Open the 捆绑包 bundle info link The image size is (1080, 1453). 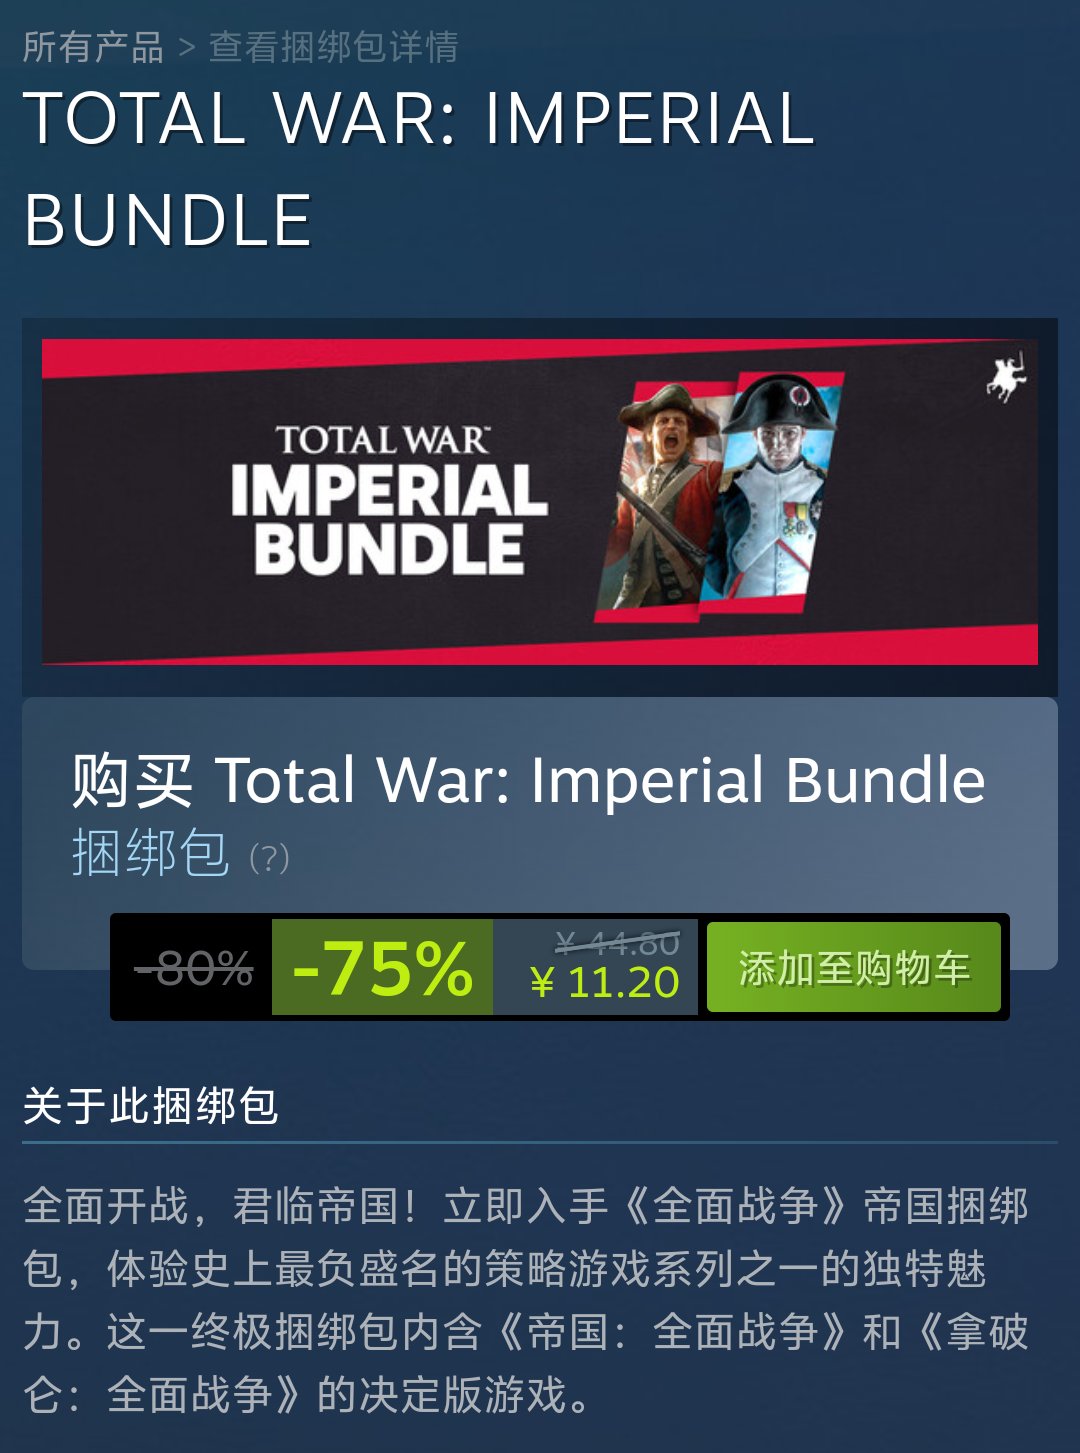pyautogui.click(x=150, y=853)
